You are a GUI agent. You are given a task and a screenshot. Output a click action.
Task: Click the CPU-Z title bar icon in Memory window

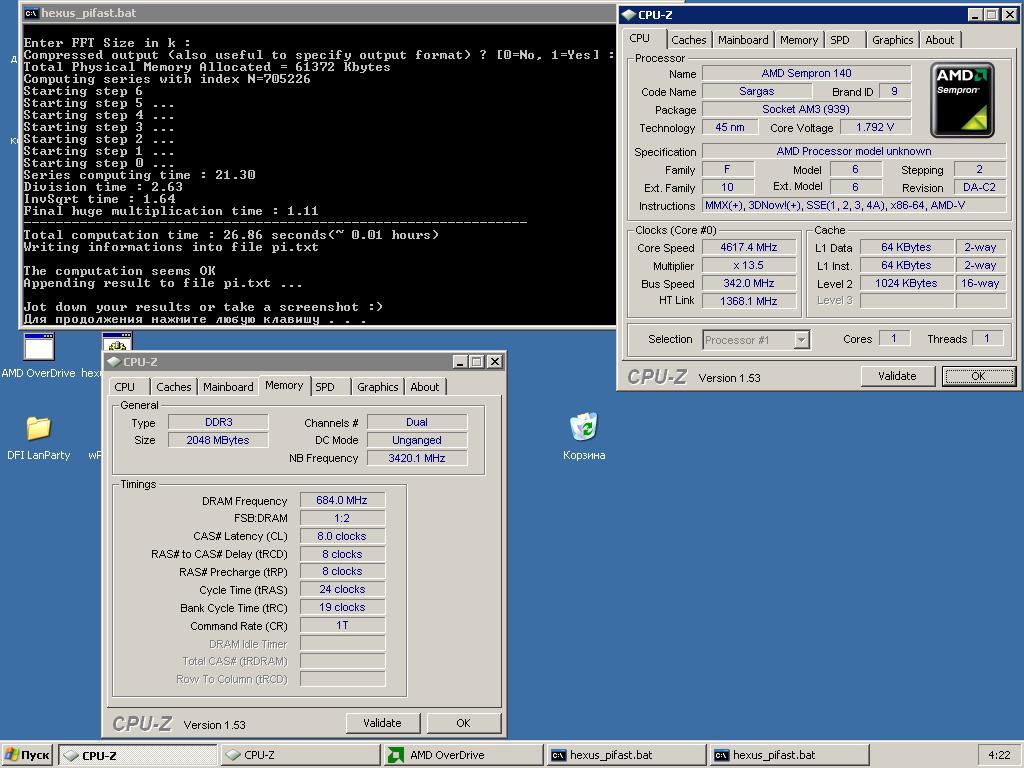[x=114, y=362]
